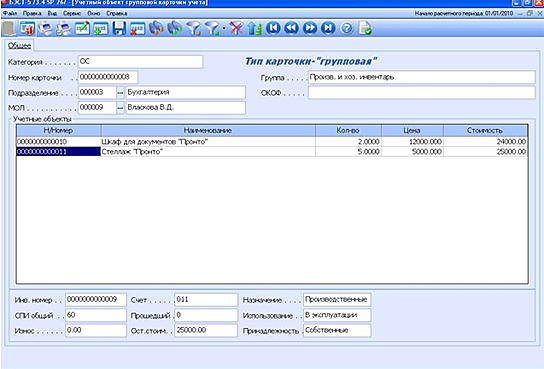Click the price cell 12000.000
This screenshot has width=544, height=369.
point(412,141)
